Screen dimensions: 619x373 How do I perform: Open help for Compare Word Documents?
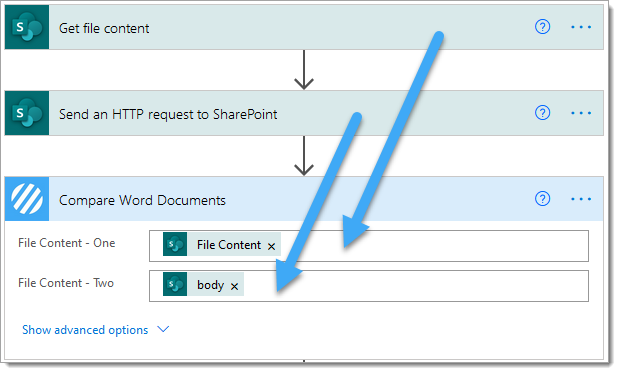[x=542, y=199]
